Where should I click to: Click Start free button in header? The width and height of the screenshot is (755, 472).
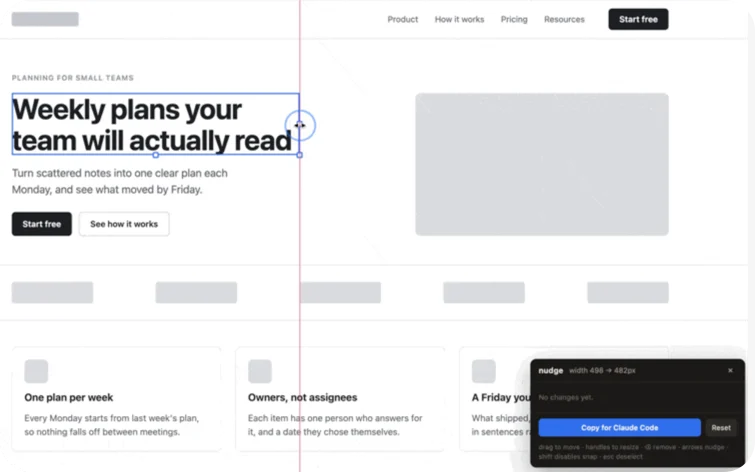click(x=638, y=19)
